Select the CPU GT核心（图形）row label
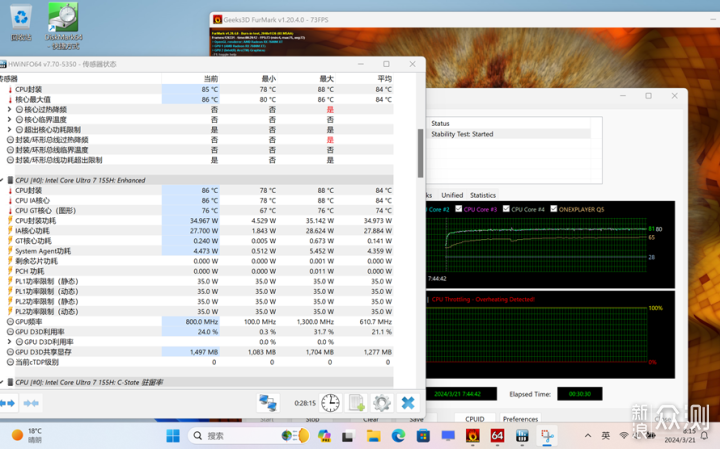 pos(45,210)
